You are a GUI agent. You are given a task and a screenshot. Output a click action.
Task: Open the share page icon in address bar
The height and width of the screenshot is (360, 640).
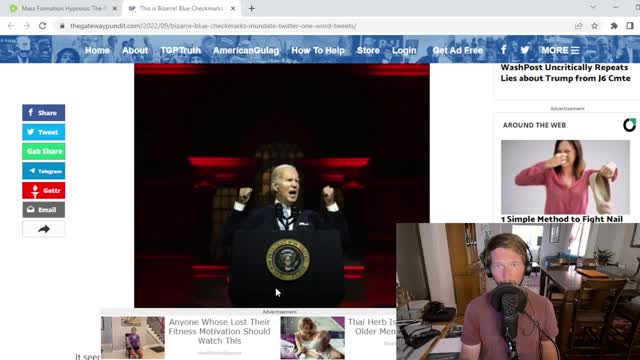[578, 26]
